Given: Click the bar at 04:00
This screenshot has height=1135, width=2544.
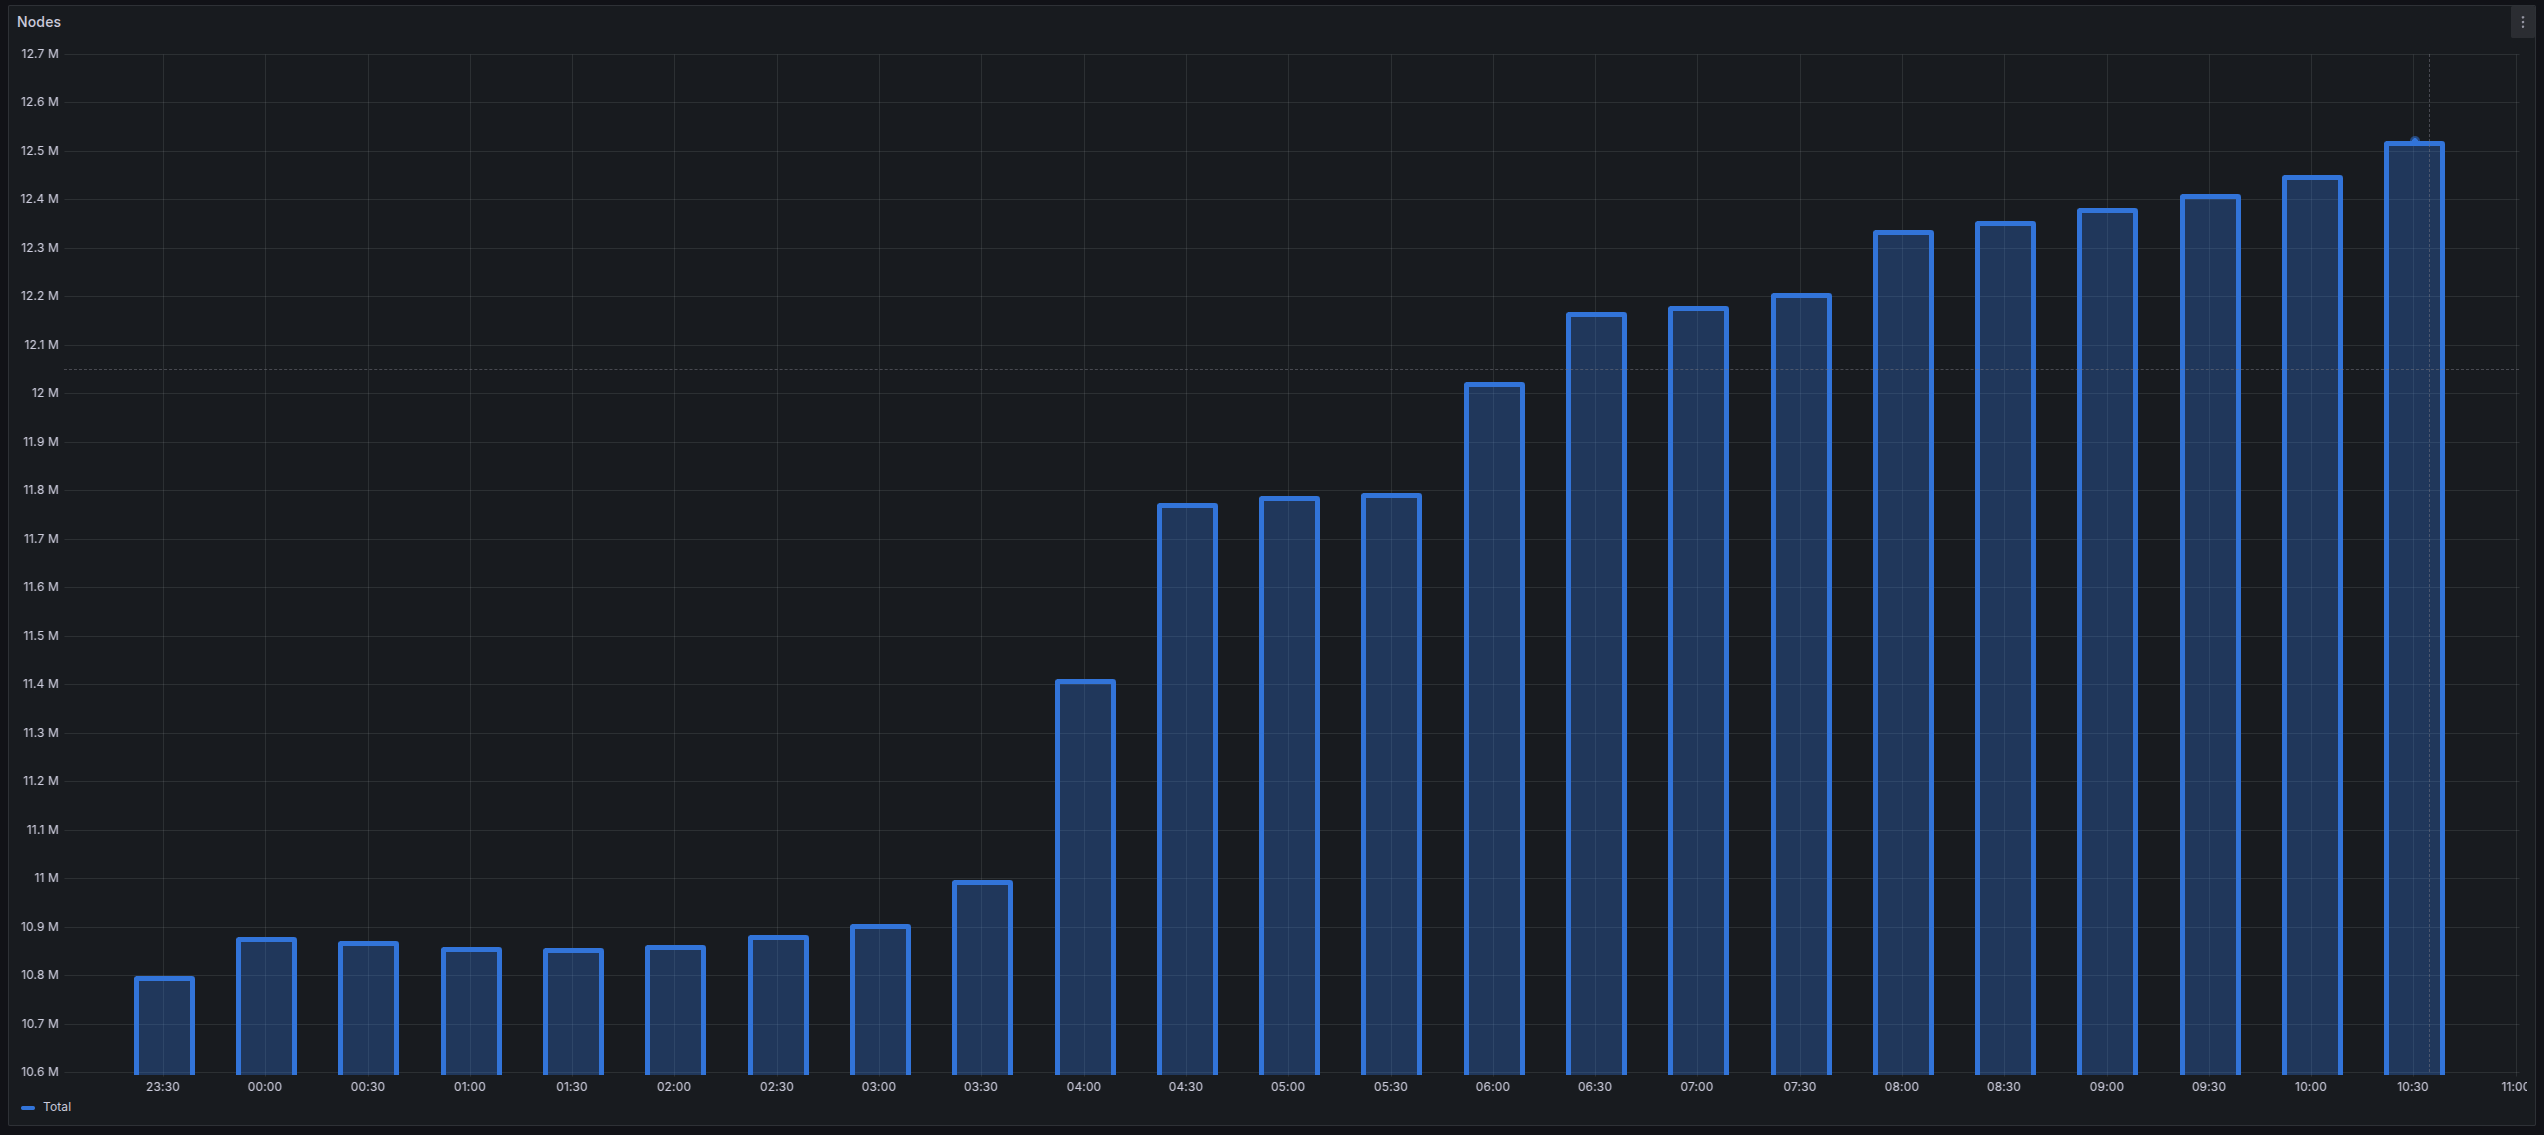Looking at the screenshot, I should click(x=1085, y=877).
